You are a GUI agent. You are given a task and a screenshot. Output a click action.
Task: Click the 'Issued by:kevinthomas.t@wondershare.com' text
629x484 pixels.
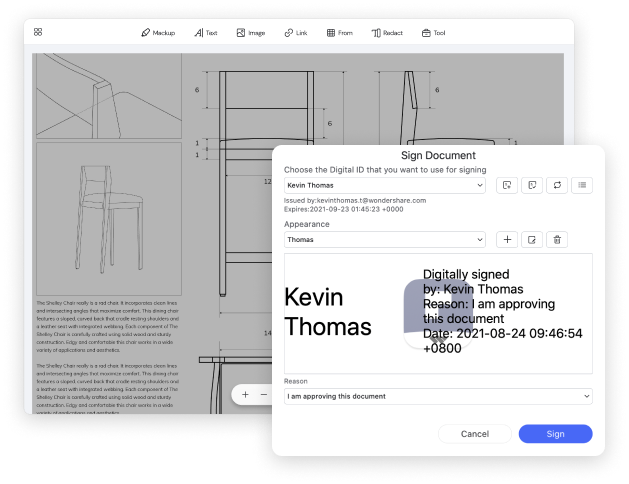[355, 200]
